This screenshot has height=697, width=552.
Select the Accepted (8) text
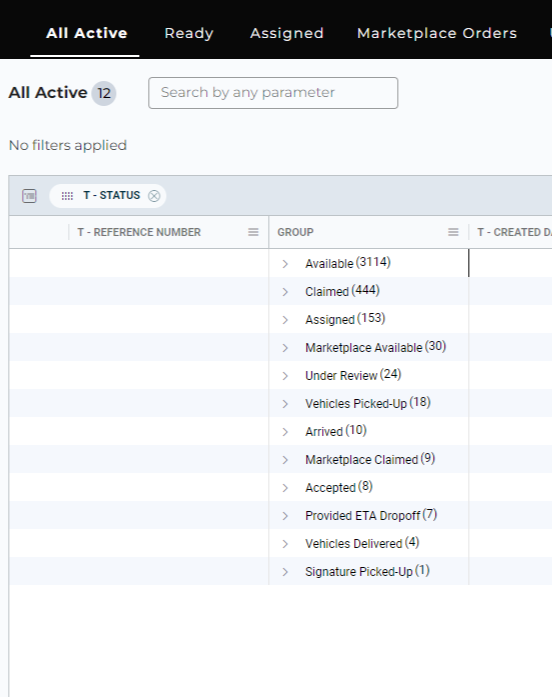(x=339, y=487)
